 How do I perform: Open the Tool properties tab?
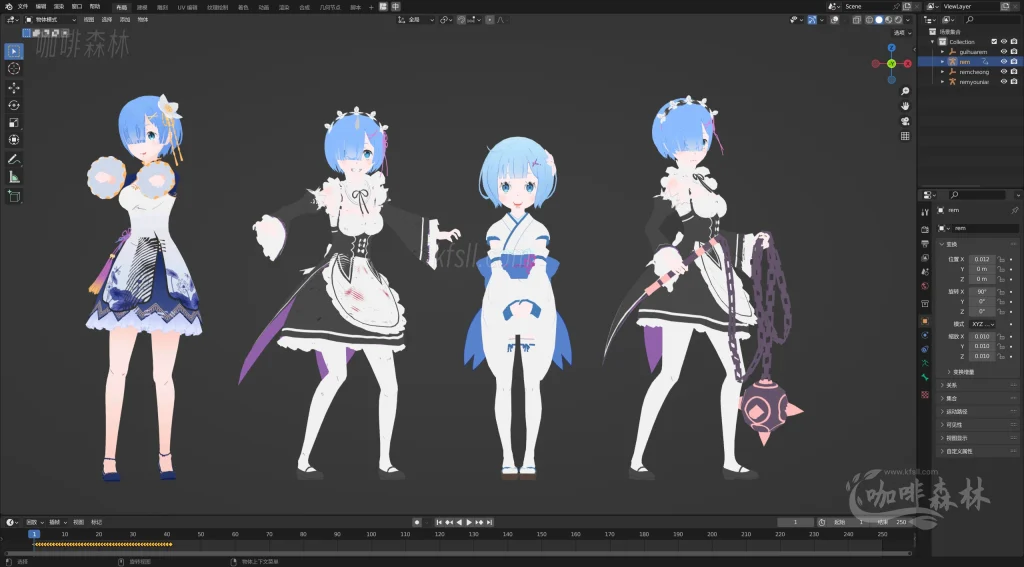pyautogui.click(x=925, y=212)
